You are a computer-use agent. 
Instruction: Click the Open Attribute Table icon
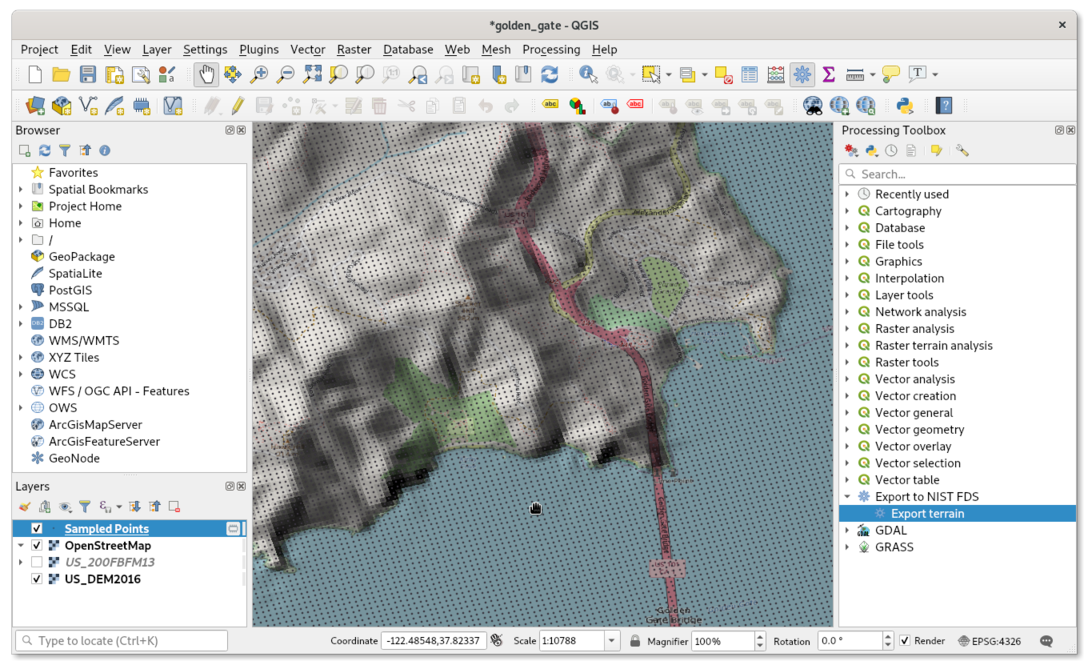749,74
